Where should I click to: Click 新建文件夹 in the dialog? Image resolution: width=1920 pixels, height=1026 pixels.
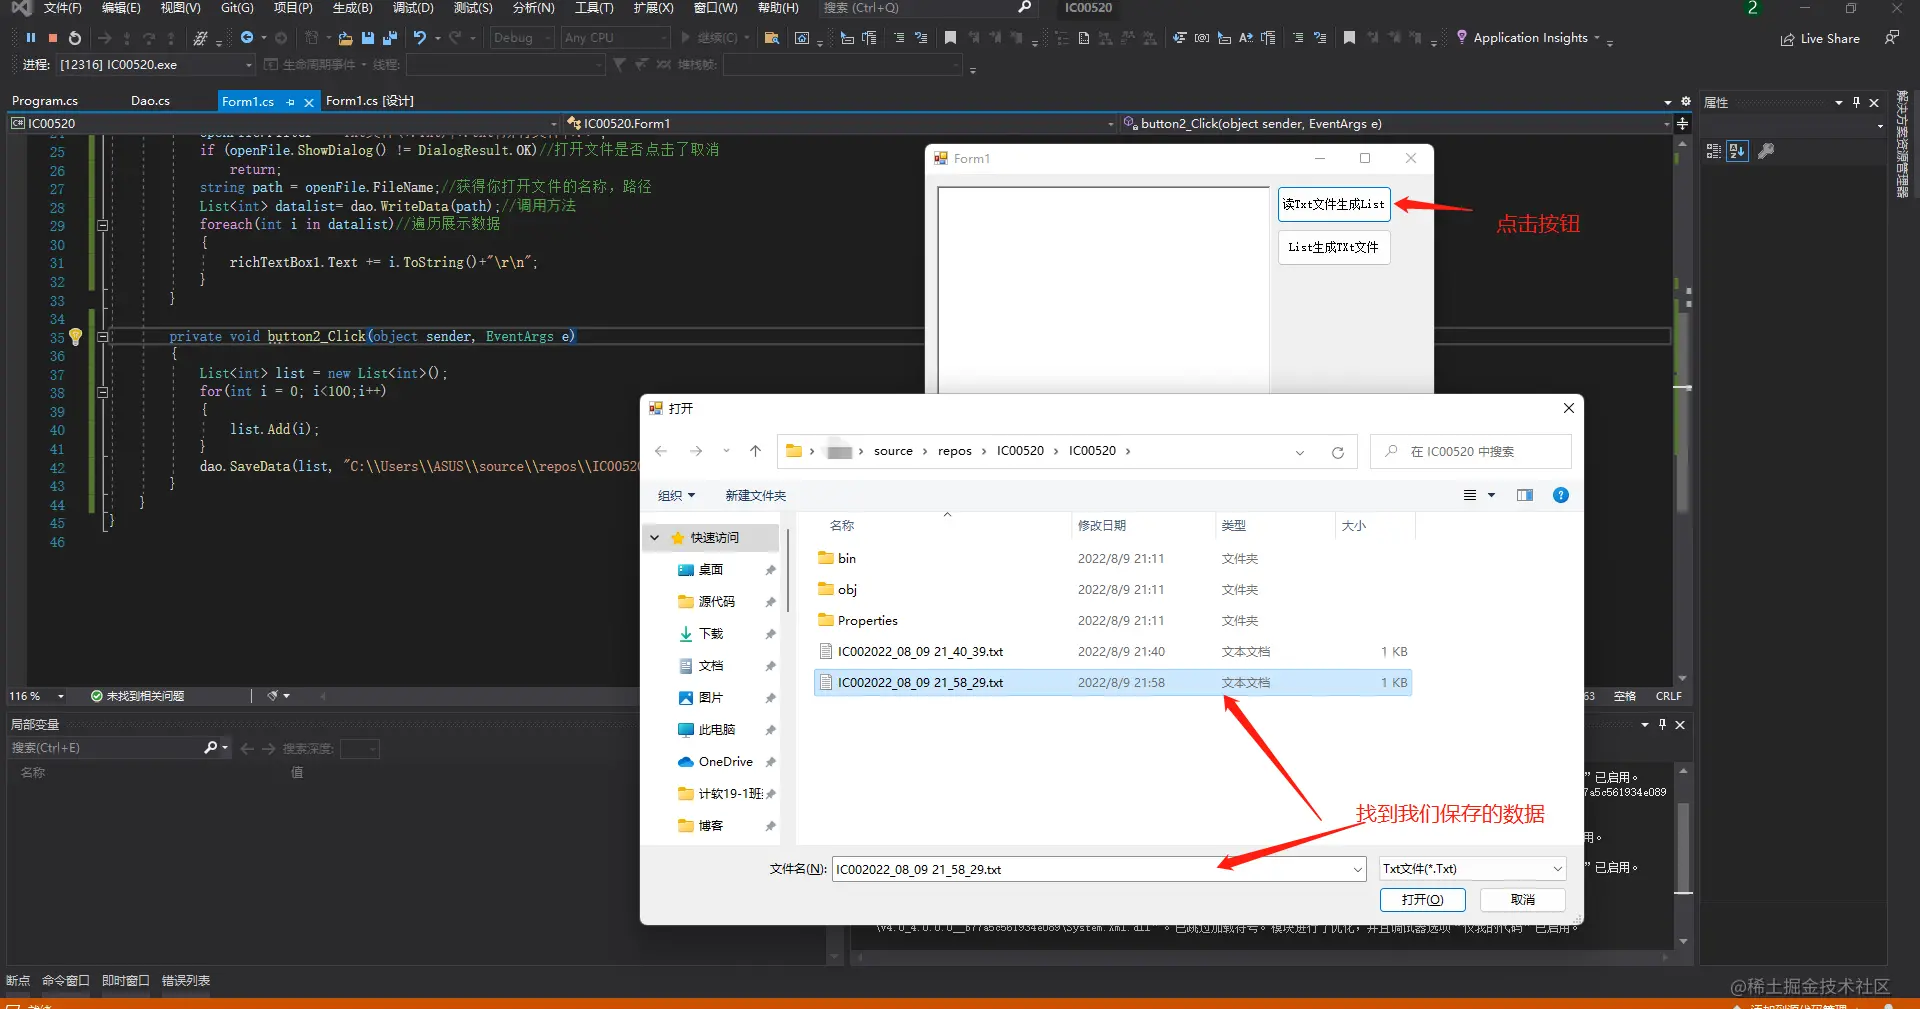tap(755, 496)
